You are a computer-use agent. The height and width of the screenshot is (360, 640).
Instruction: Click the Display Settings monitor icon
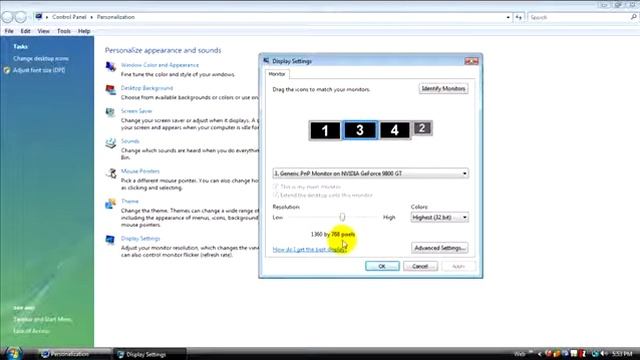click(110, 240)
